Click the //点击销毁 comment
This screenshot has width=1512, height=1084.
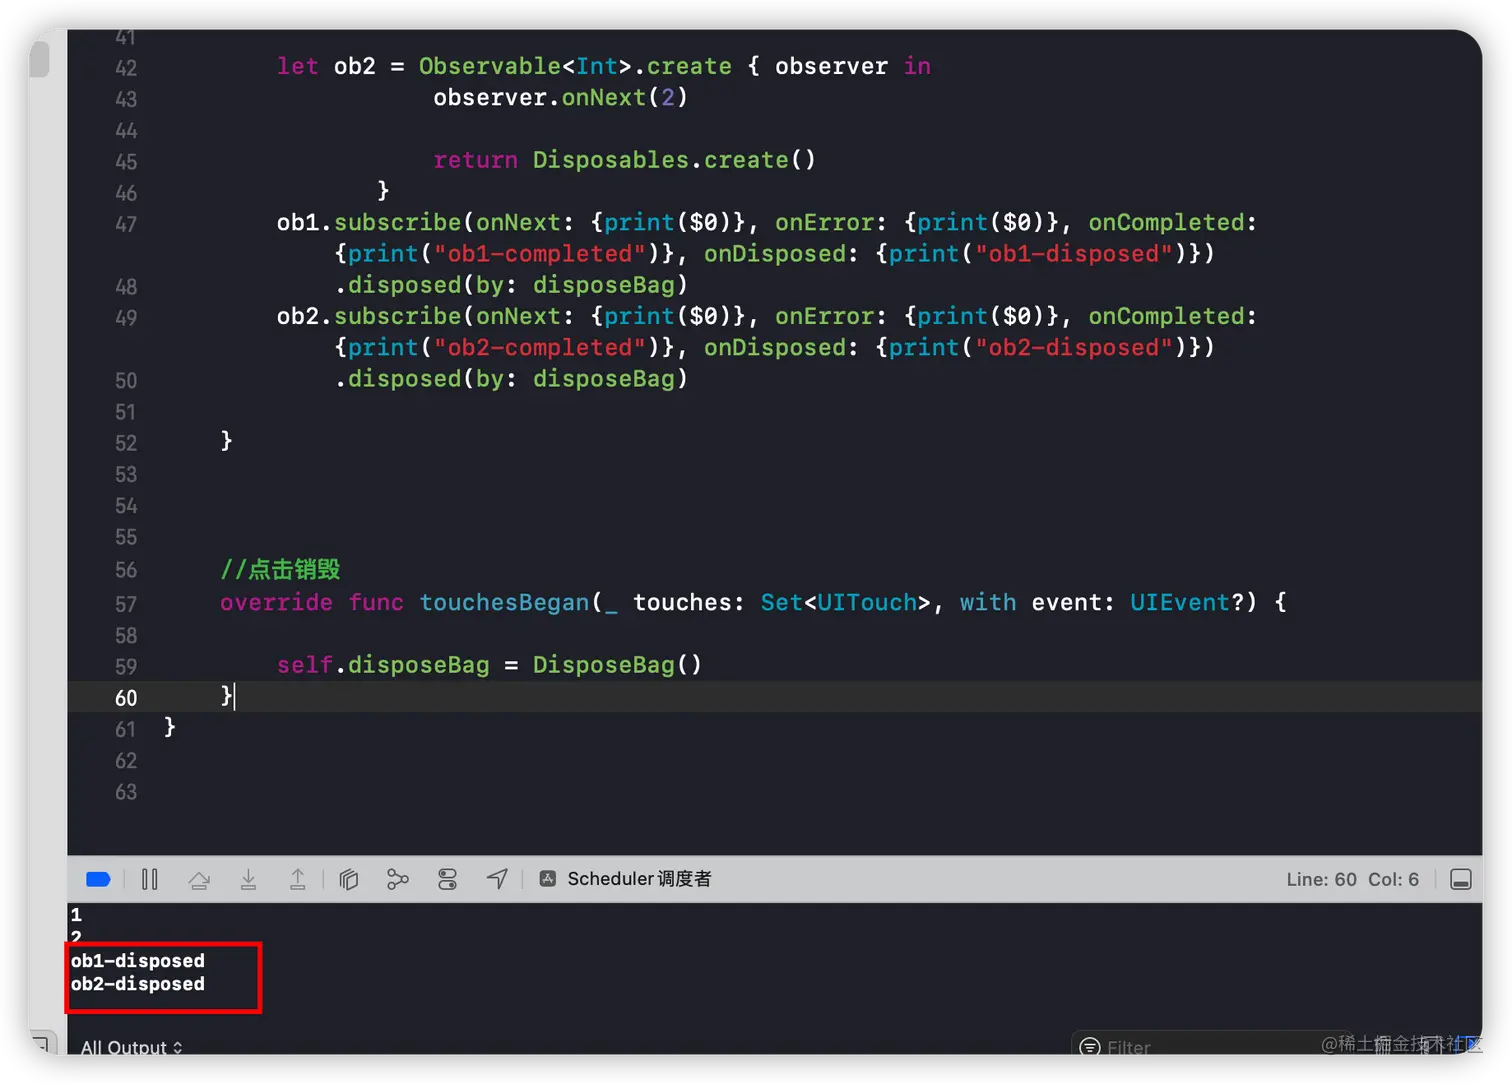[280, 569]
